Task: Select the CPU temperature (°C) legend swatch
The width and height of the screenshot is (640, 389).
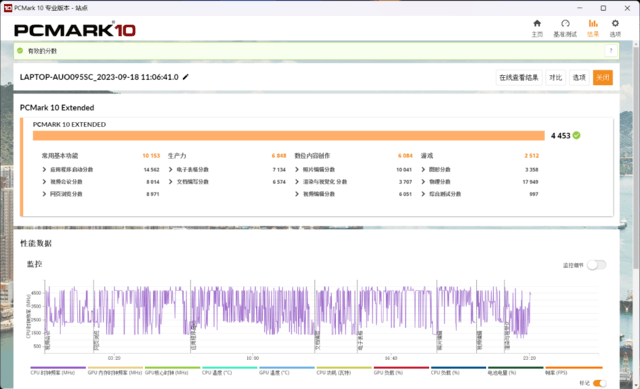Action: click(x=229, y=368)
